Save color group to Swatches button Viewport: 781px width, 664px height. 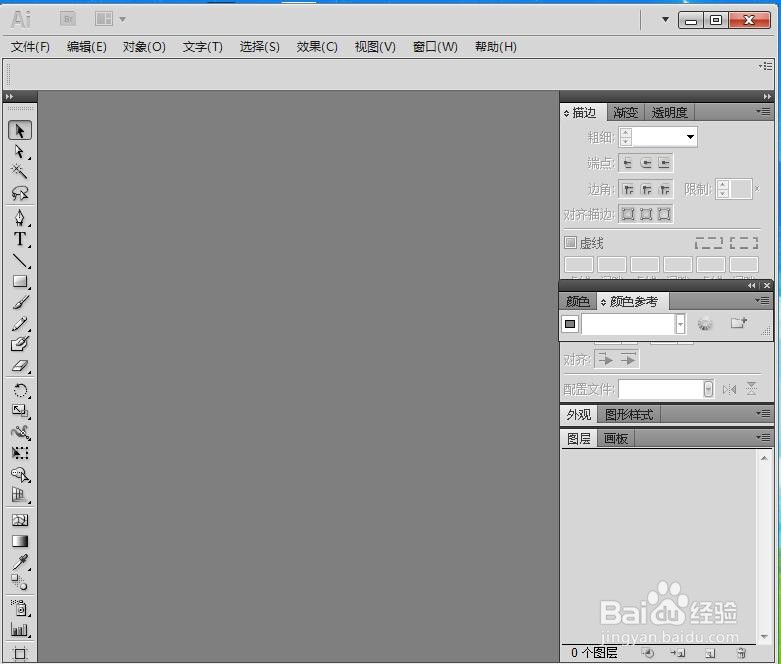[x=739, y=323]
